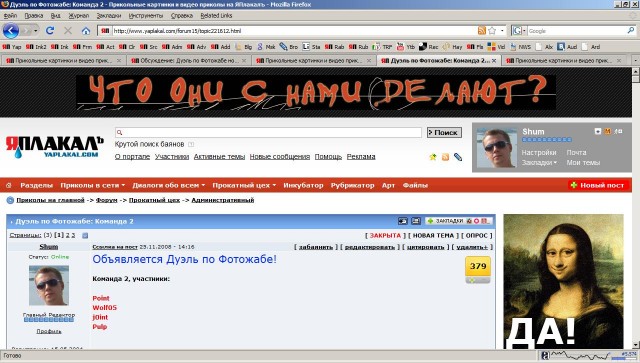Open the Активные темы link
This screenshot has height=363, width=640.
point(219,157)
